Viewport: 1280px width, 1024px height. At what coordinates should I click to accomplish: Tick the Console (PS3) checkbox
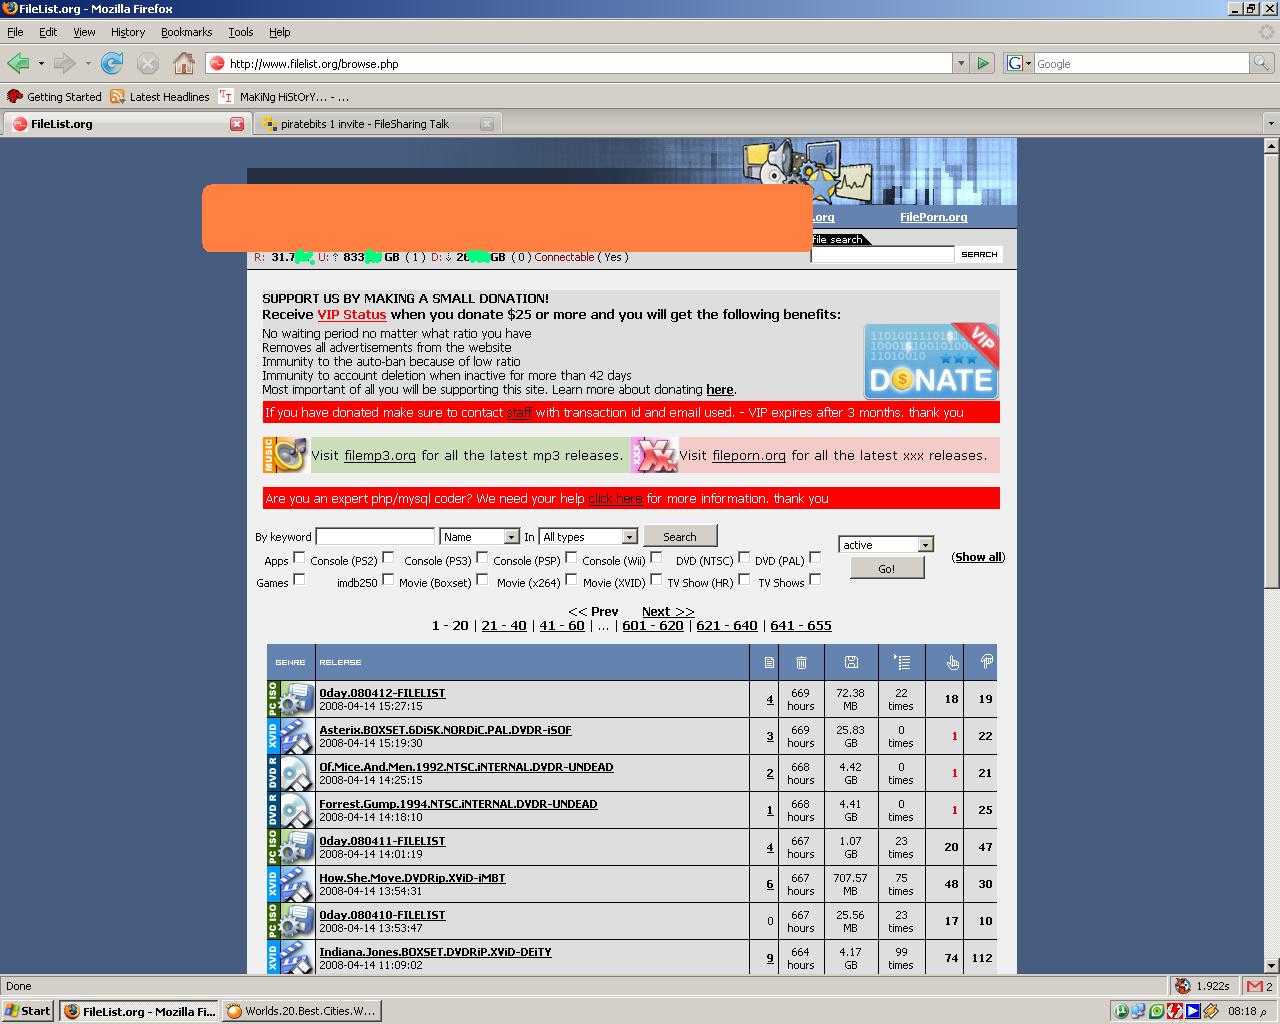point(482,558)
